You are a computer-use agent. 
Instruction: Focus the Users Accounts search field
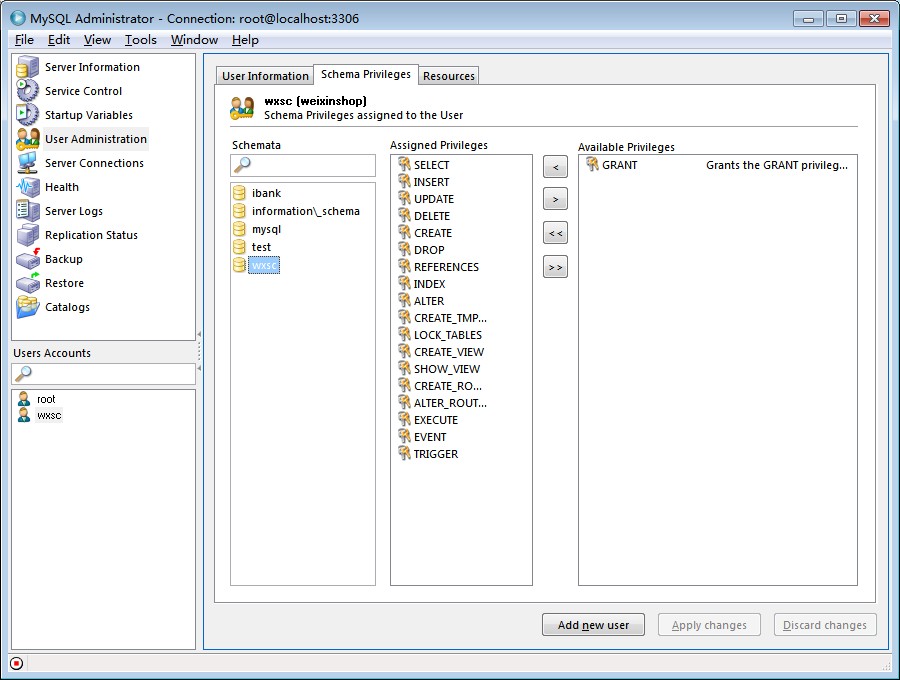tap(104, 374)
